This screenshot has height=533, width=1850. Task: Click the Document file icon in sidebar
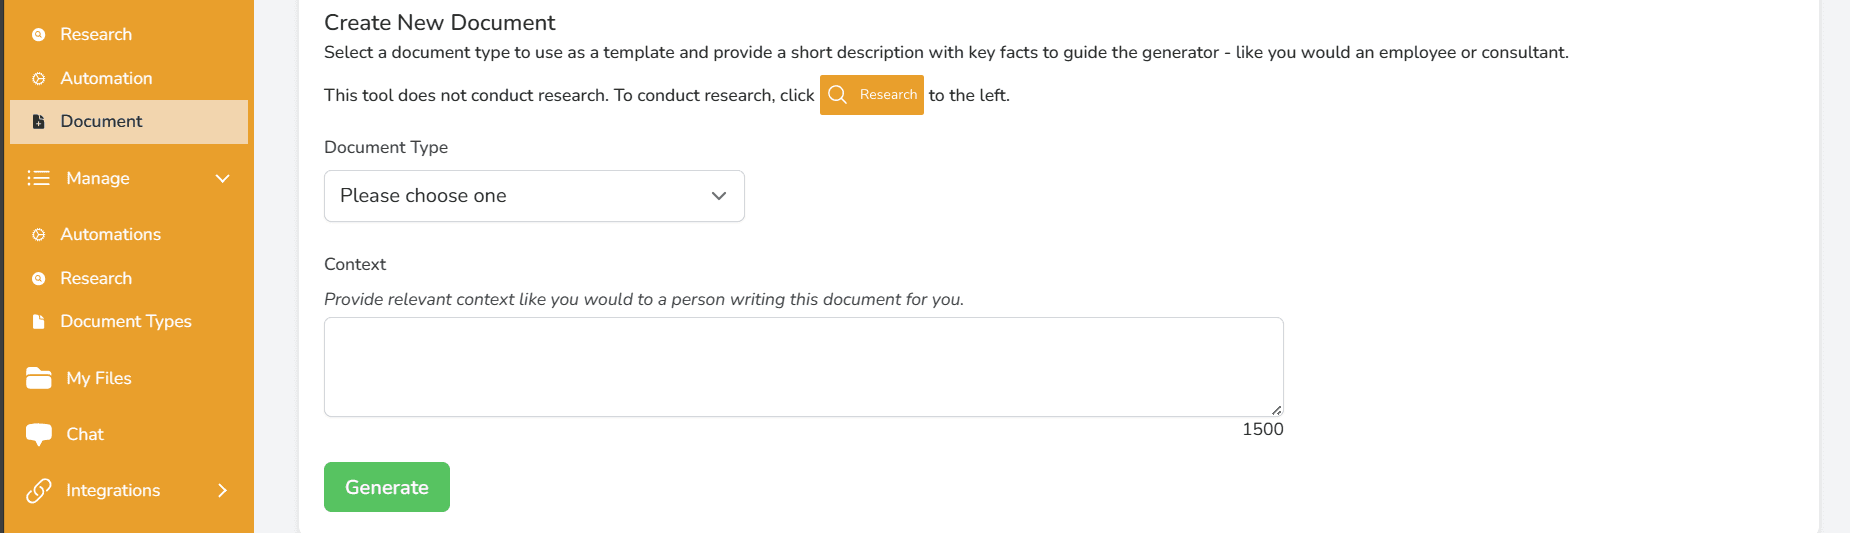(39, 121)
